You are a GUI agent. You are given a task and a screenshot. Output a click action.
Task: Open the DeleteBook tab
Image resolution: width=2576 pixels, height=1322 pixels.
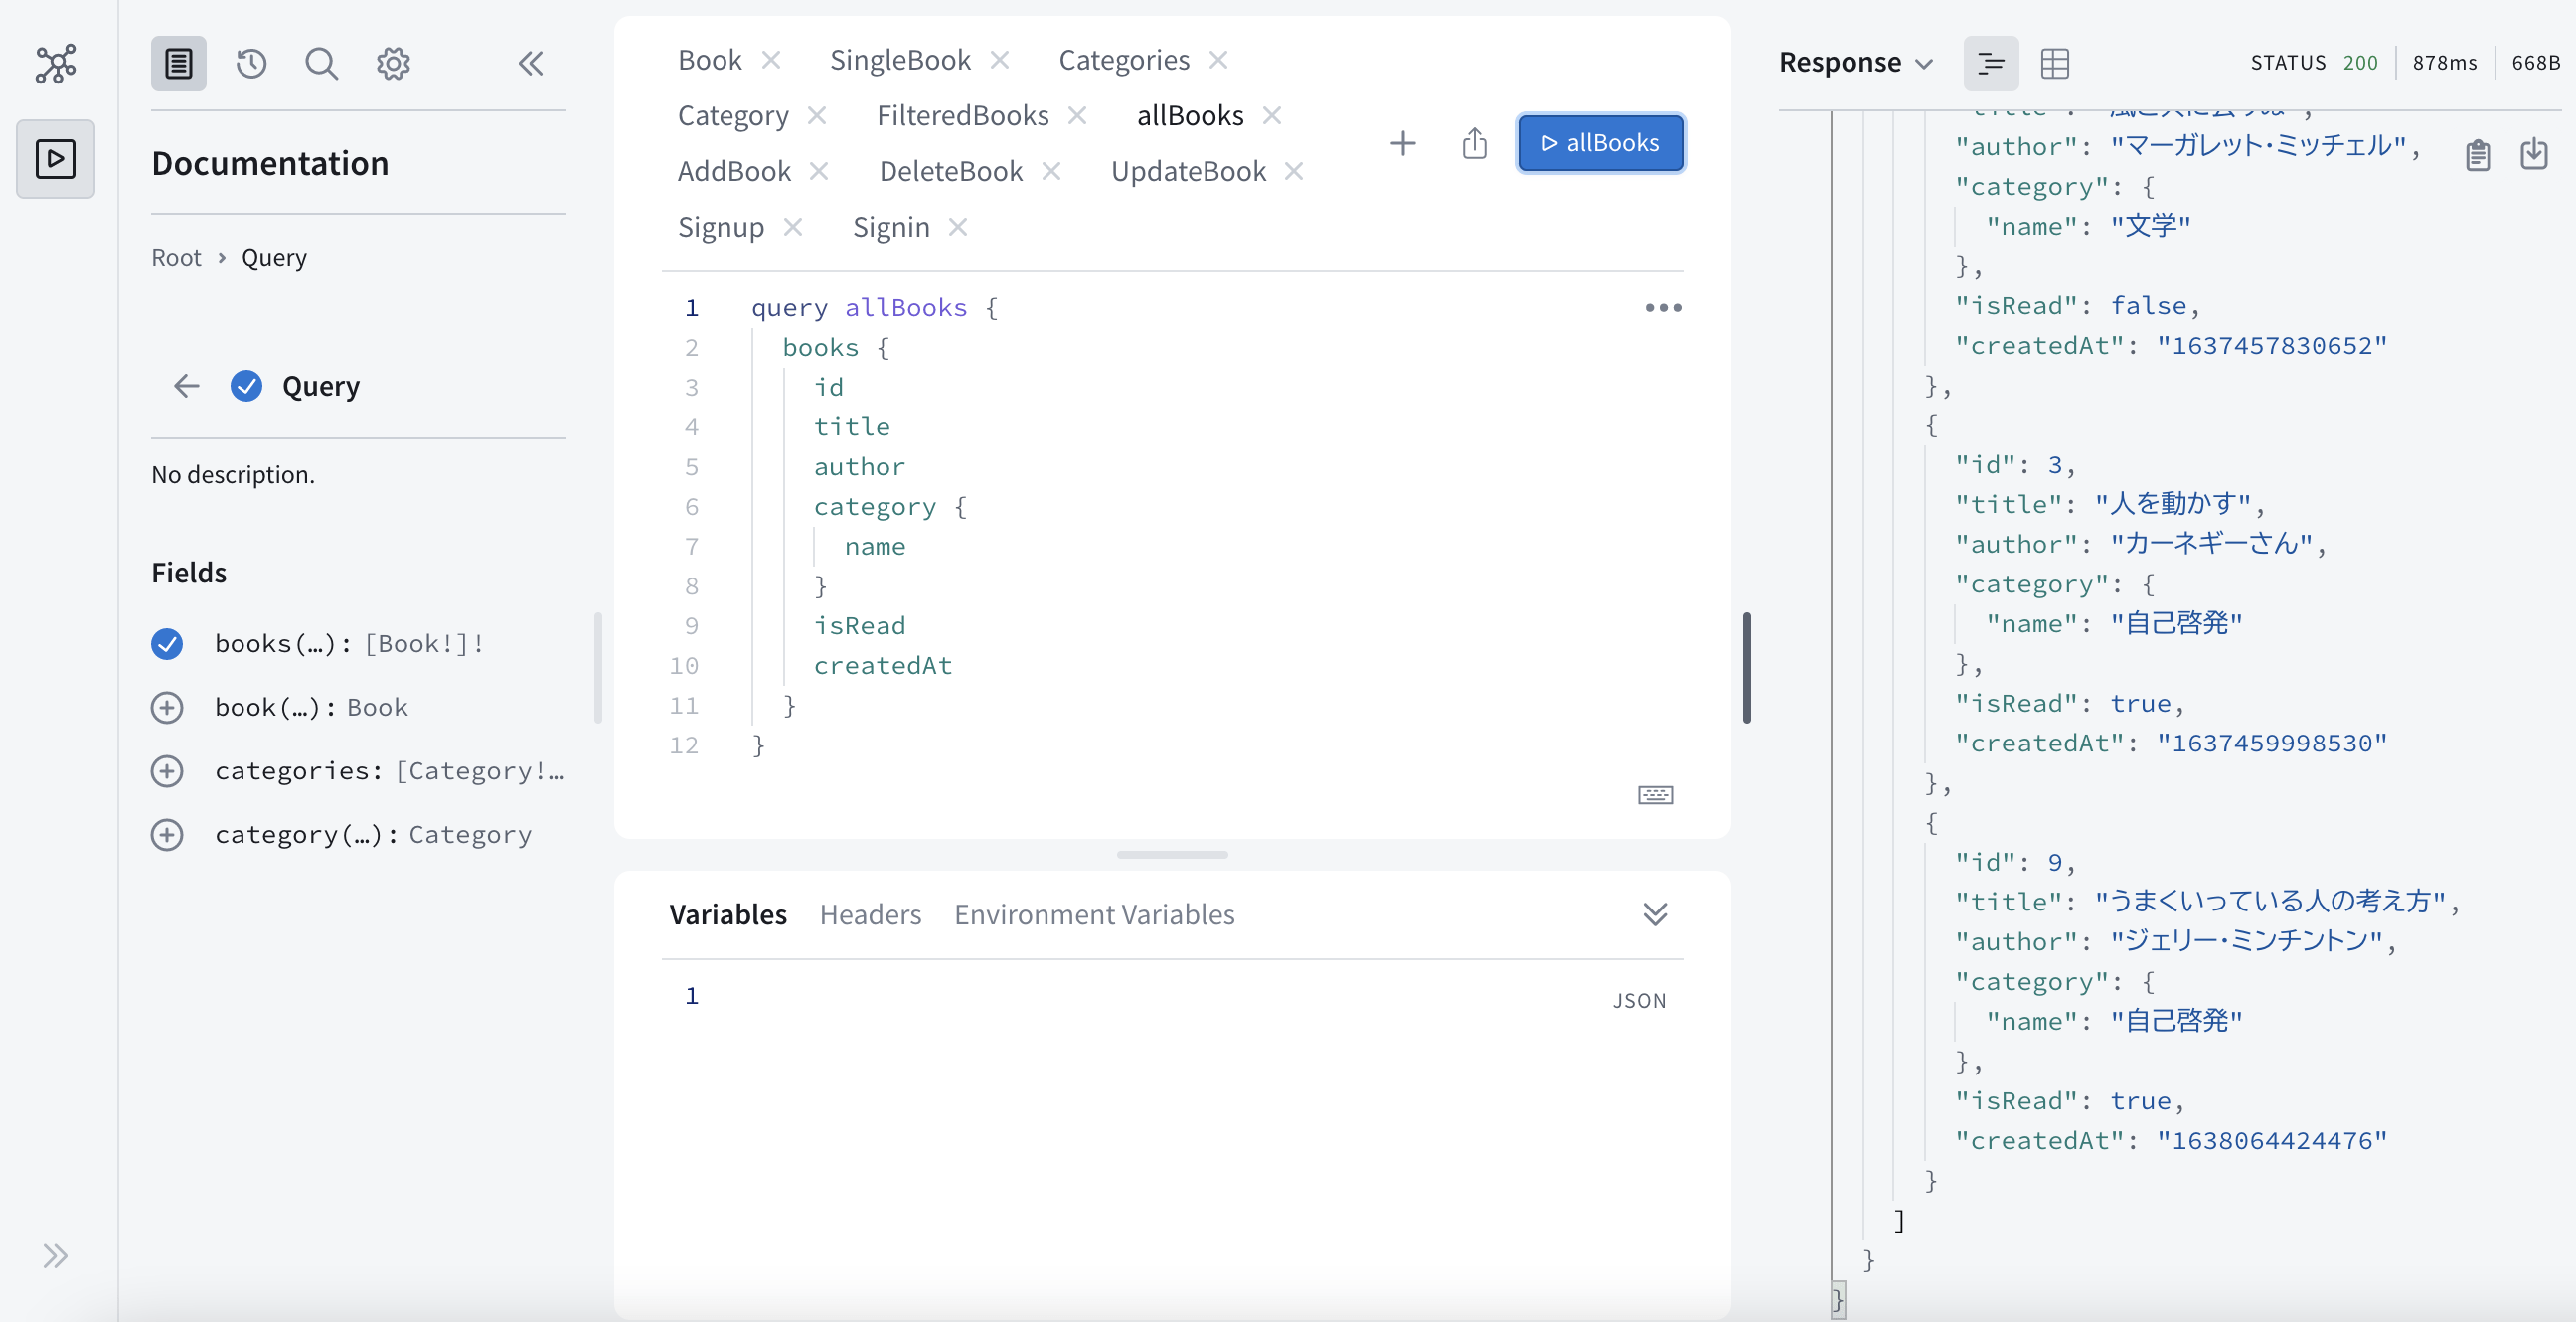pos(950,171)
